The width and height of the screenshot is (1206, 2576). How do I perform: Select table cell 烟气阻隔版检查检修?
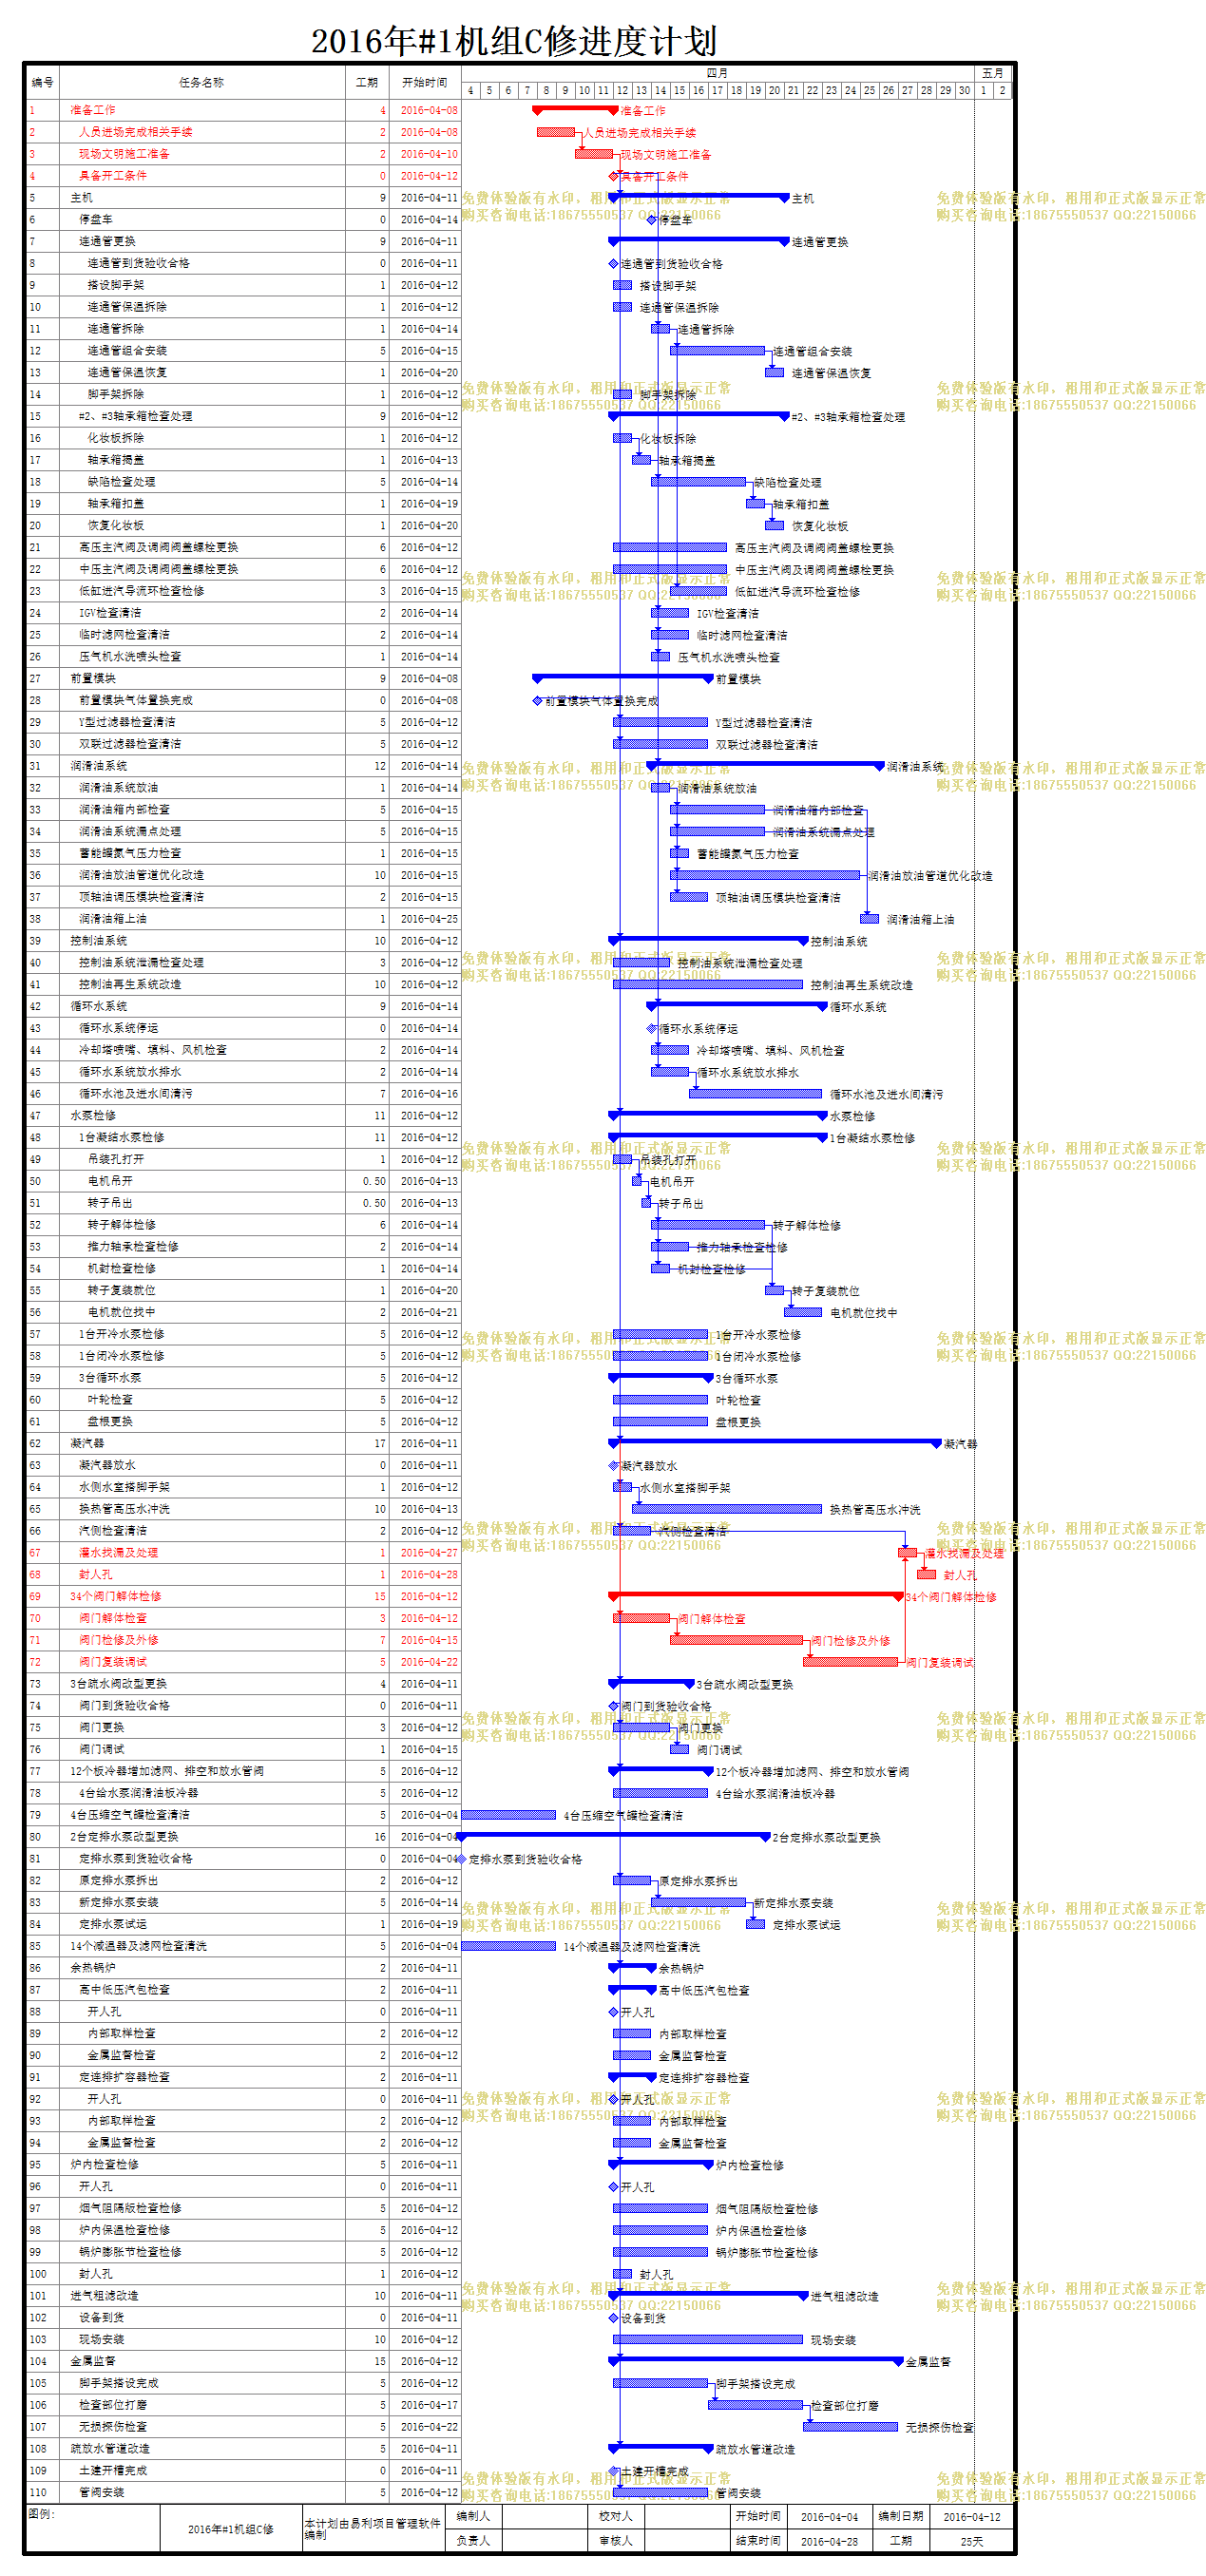tap(130, 2208)
